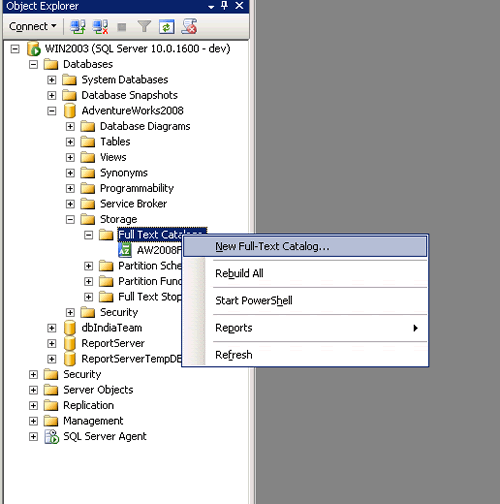Expand the Replication folder node

point(33,406)
